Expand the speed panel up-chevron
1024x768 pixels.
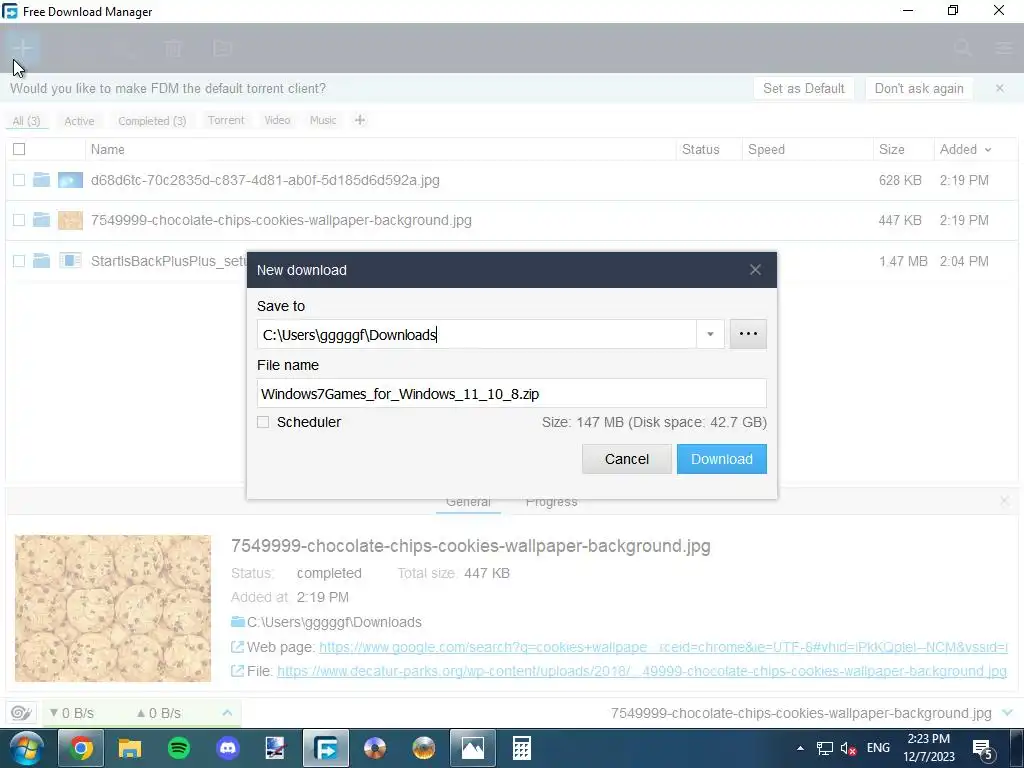pyautogui.click(x=227, y=712)
